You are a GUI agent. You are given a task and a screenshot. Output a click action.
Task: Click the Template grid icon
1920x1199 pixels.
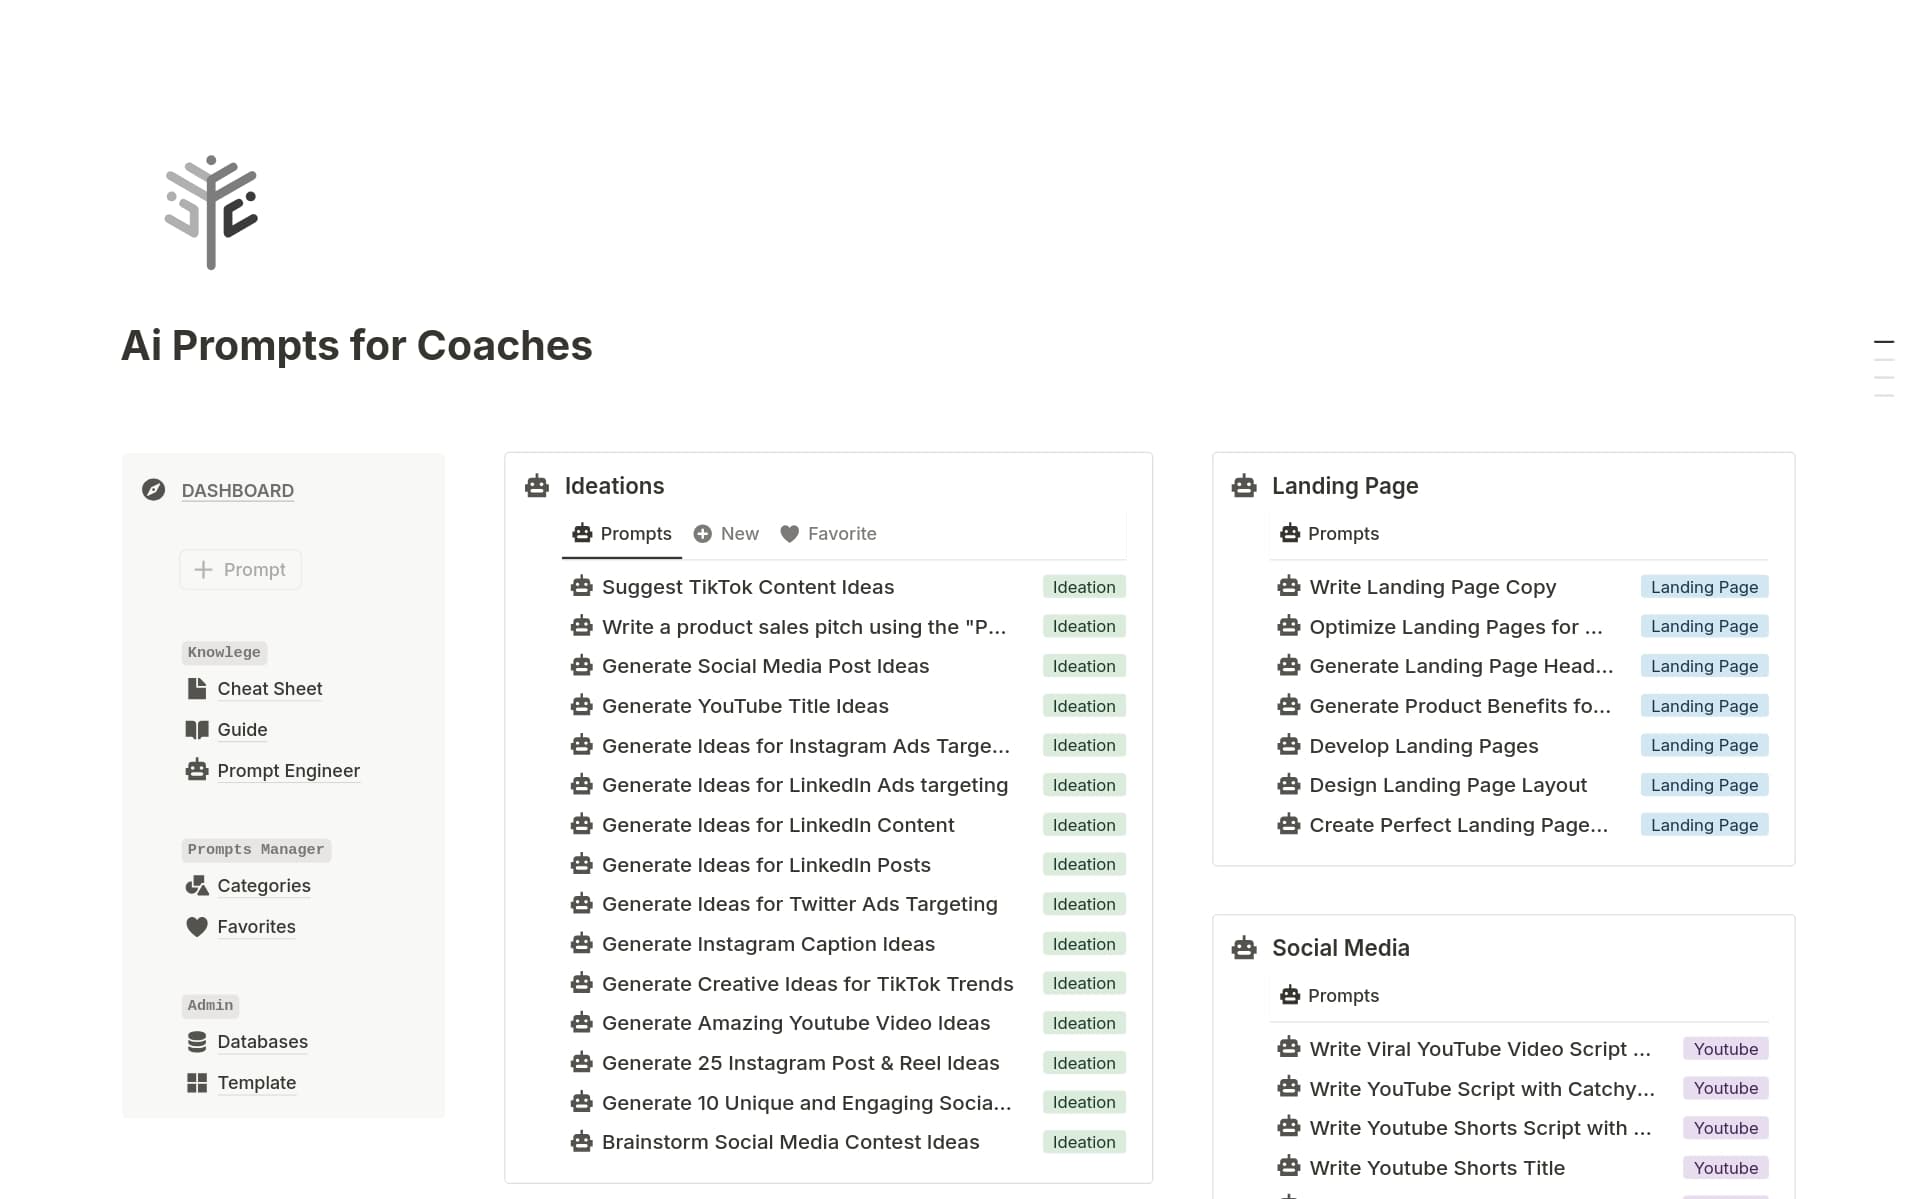click(197, 1083)
